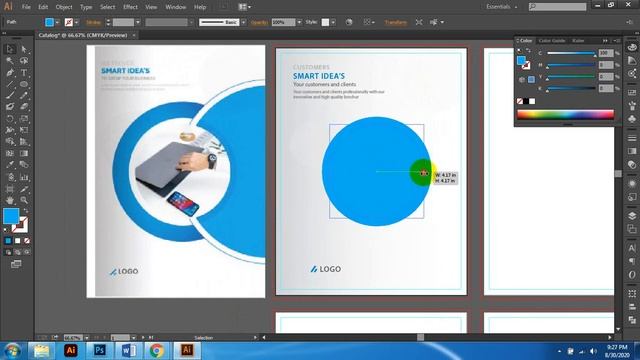This screenshot has height=360, width=640.
Task: Select the Scale tool
Action: click(x=24, y=119)
